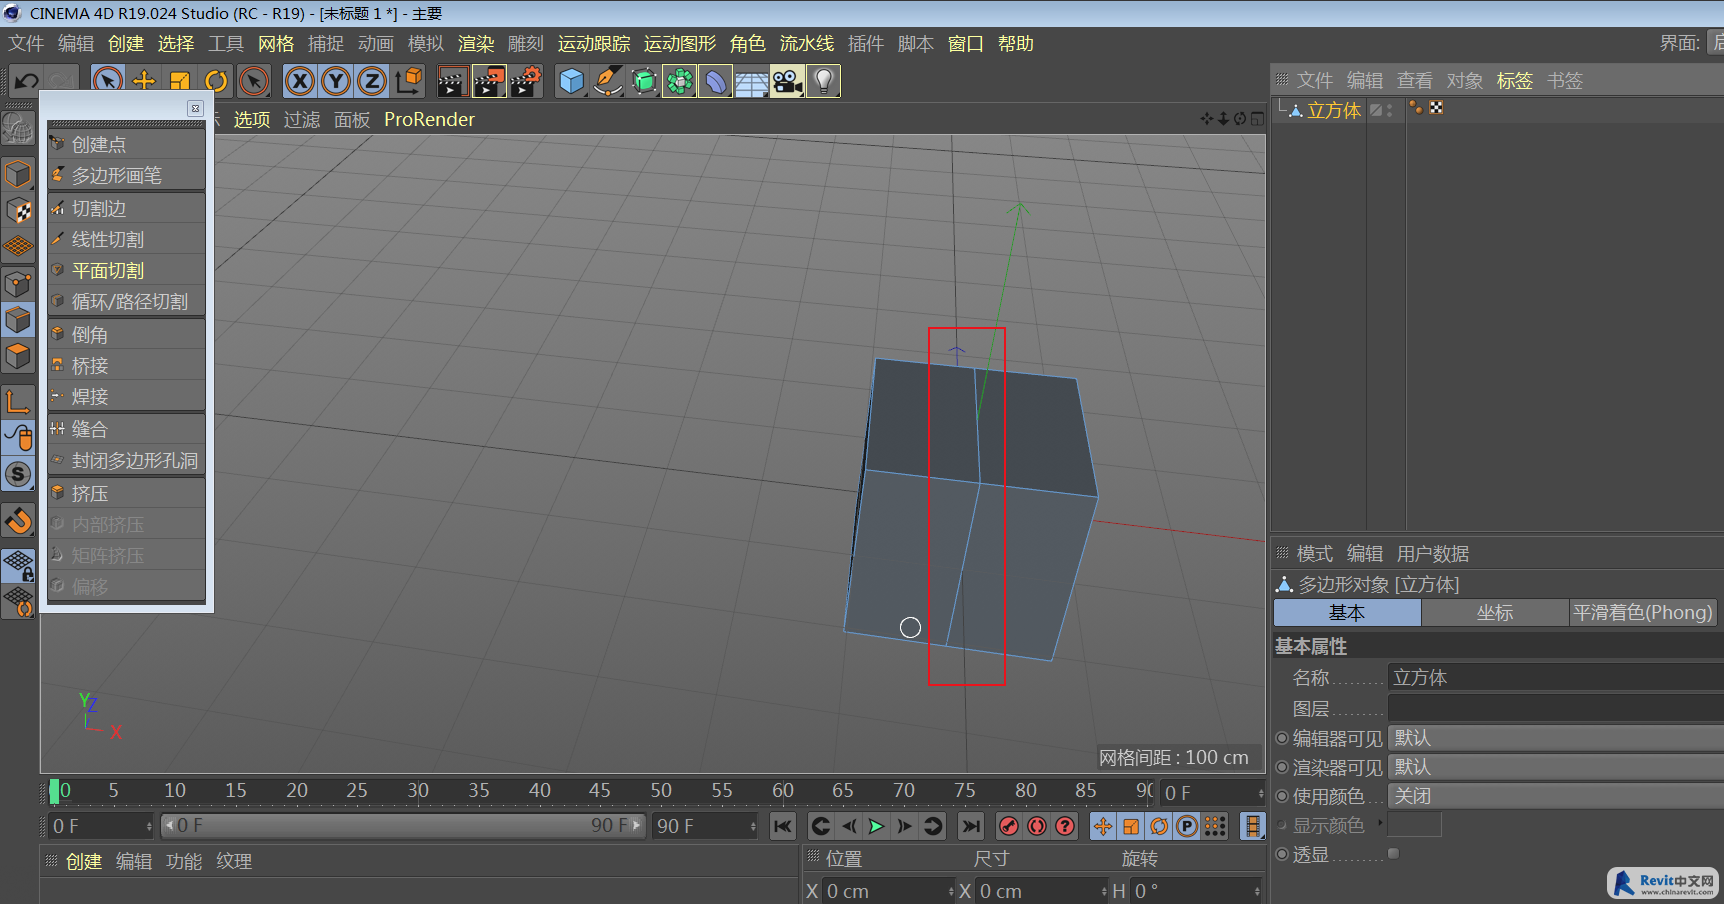Add a Light object
Screen dimensions: 1724x904
point(823,81)
